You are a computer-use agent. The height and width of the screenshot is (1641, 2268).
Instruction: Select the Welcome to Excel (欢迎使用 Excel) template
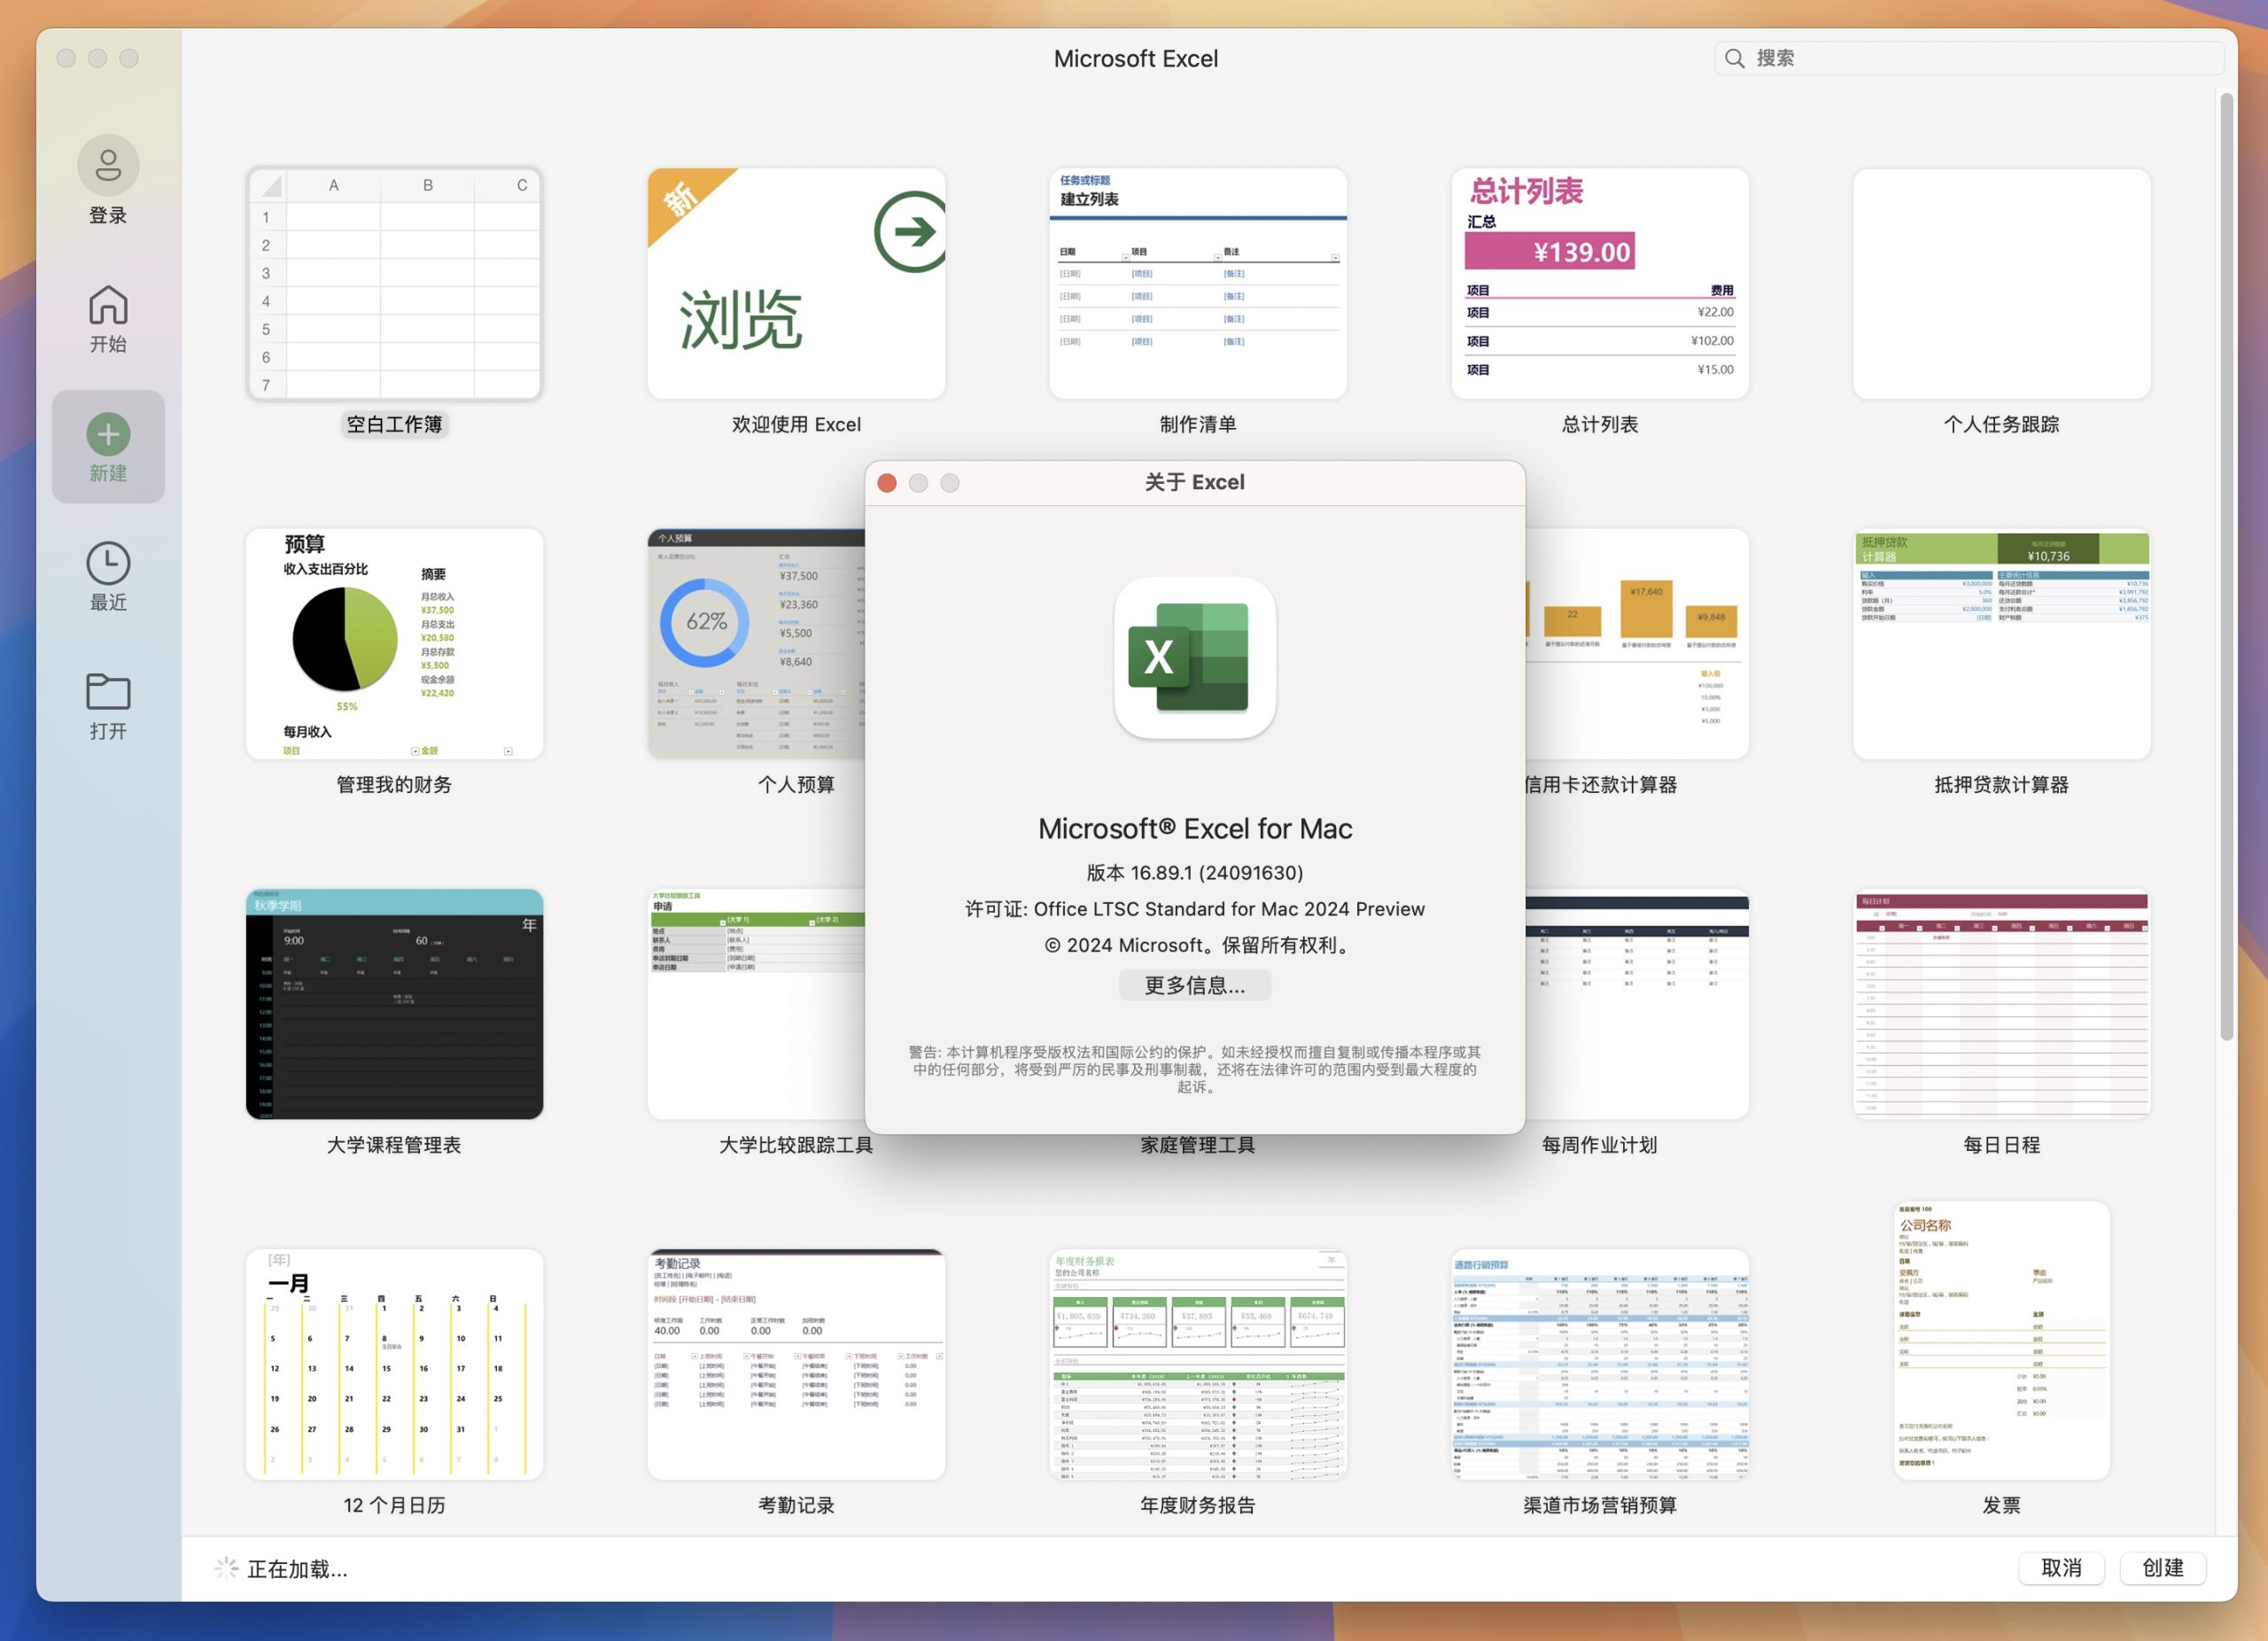click(796, 285)
